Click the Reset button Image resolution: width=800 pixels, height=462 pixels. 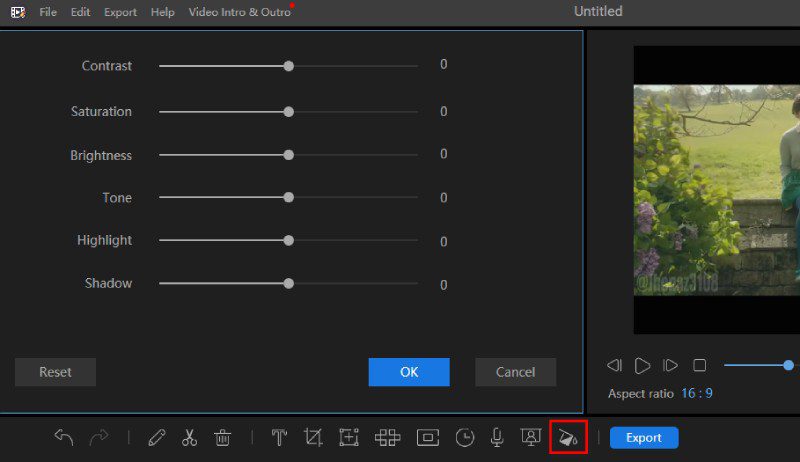pos(55,372)
